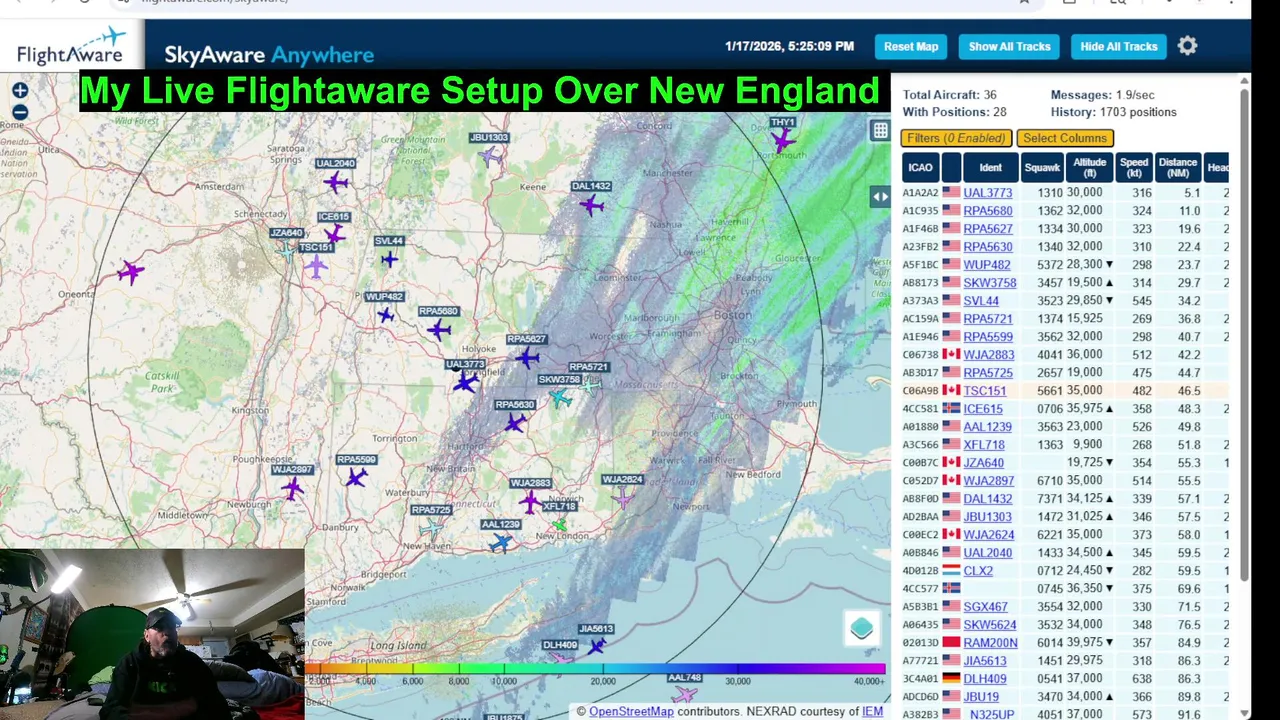Click altitude value 39,975
1280x720 pixels.
pyautogui.click(x=1085, y=643)
